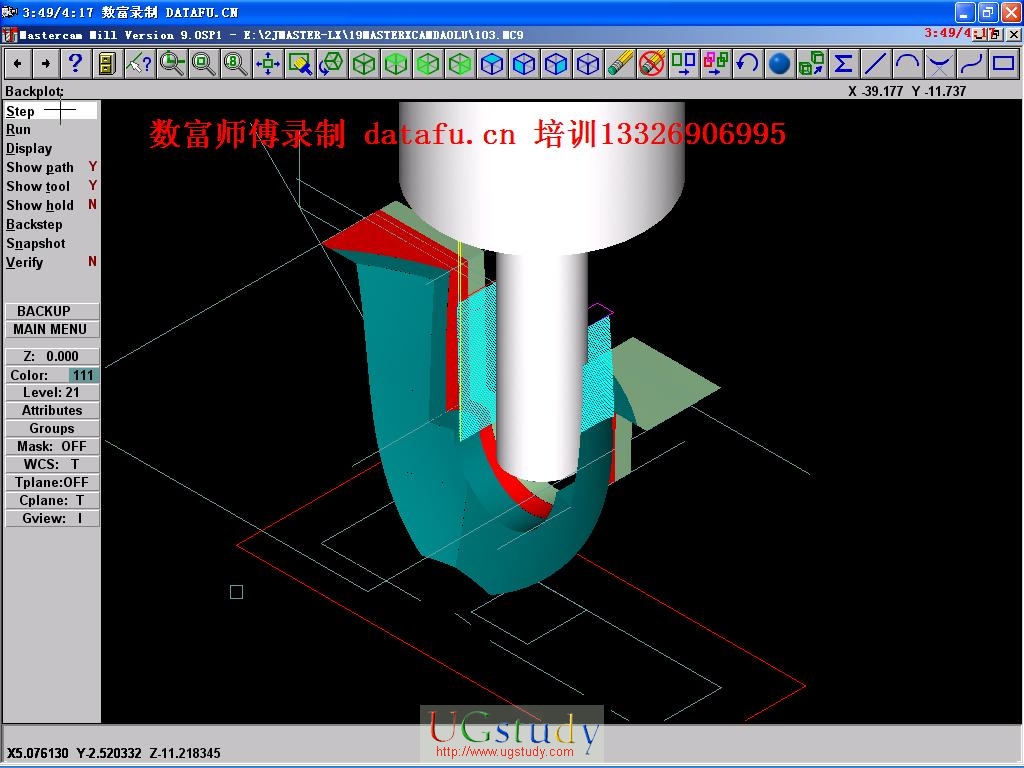Toggle Show hold setting
Viewport: 1024px width, 768px height.
tap(51, 205)
